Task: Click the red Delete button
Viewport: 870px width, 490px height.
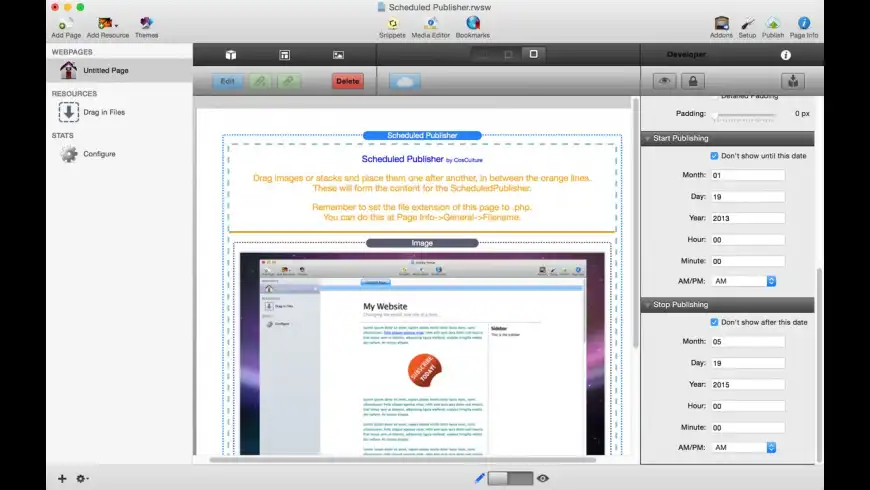Action: click(348, 81)
